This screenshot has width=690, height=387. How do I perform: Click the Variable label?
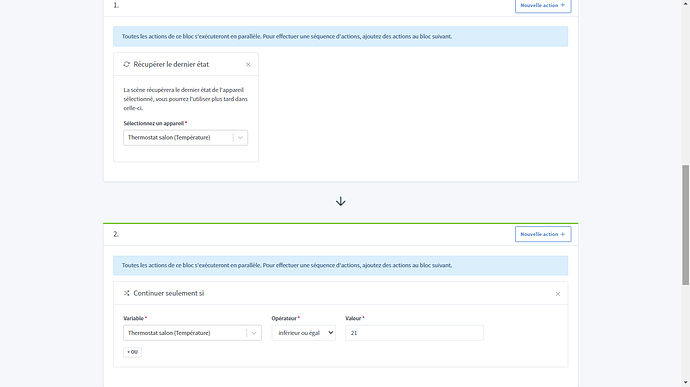click(133, 318)
